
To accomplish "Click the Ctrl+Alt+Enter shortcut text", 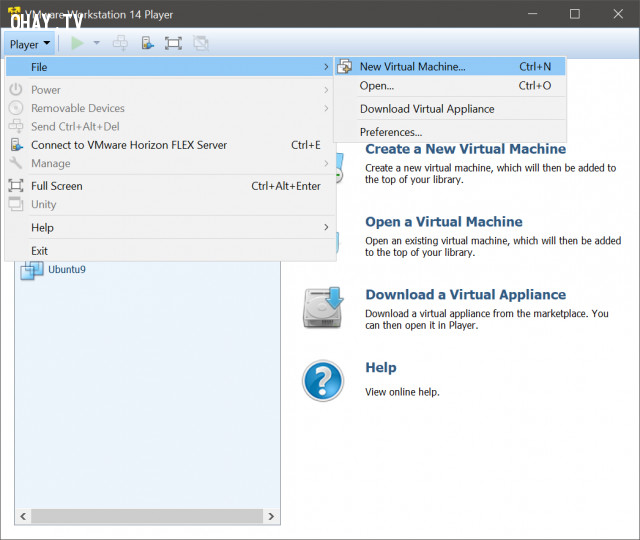I will [x=286, y=186].
